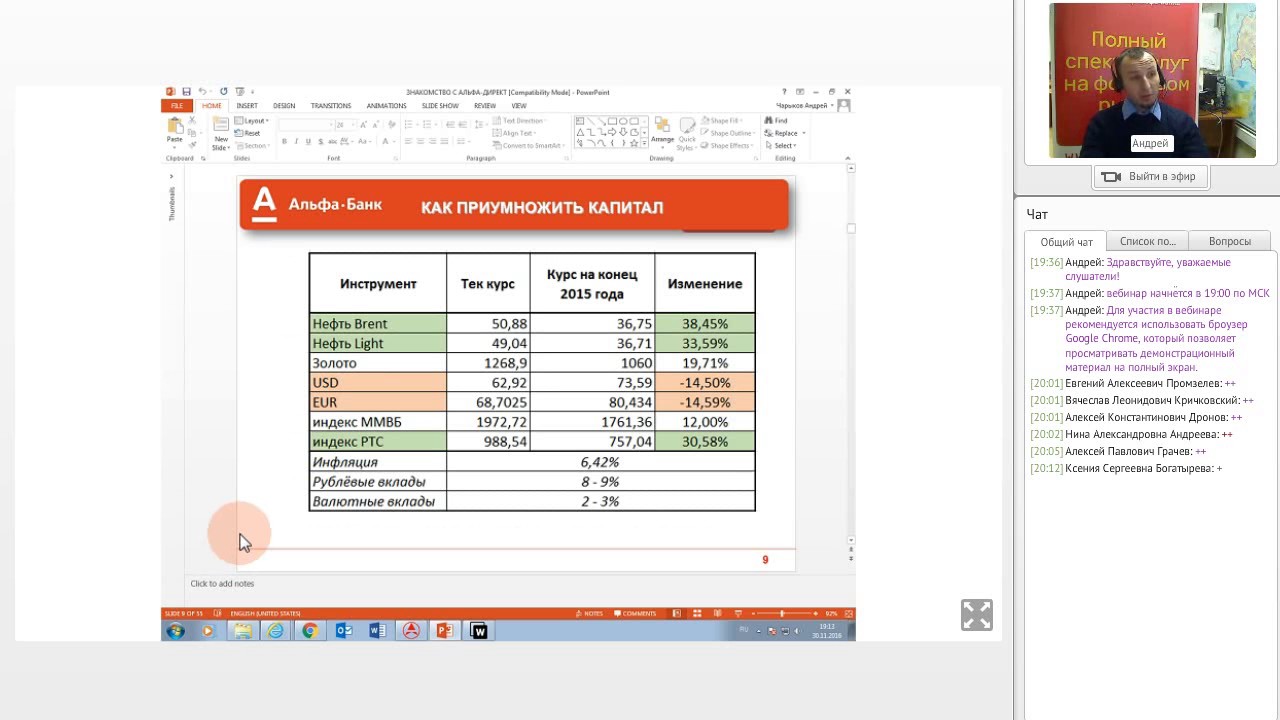The image size is (1280, 720).
Task: Collapse the ribbon with the arrow
Action: (x=847, y=158)
